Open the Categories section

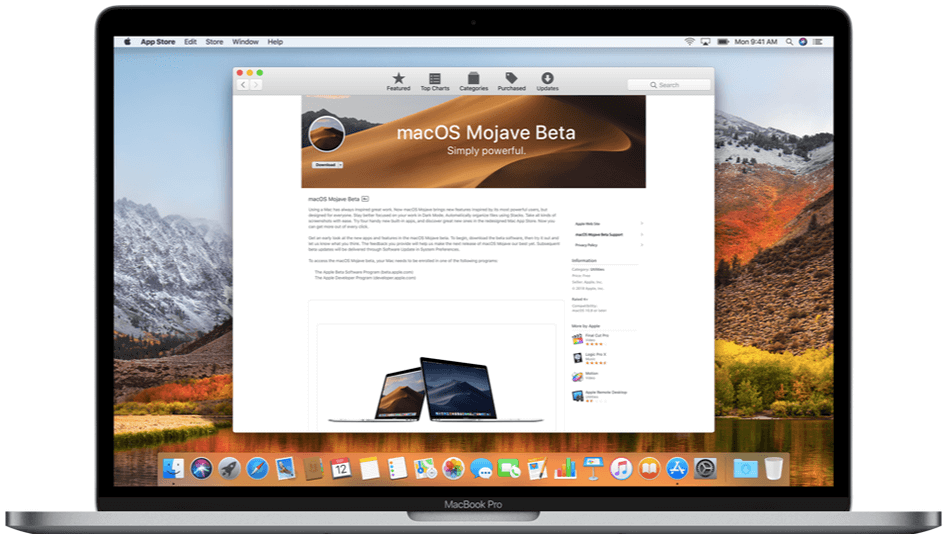473,81
